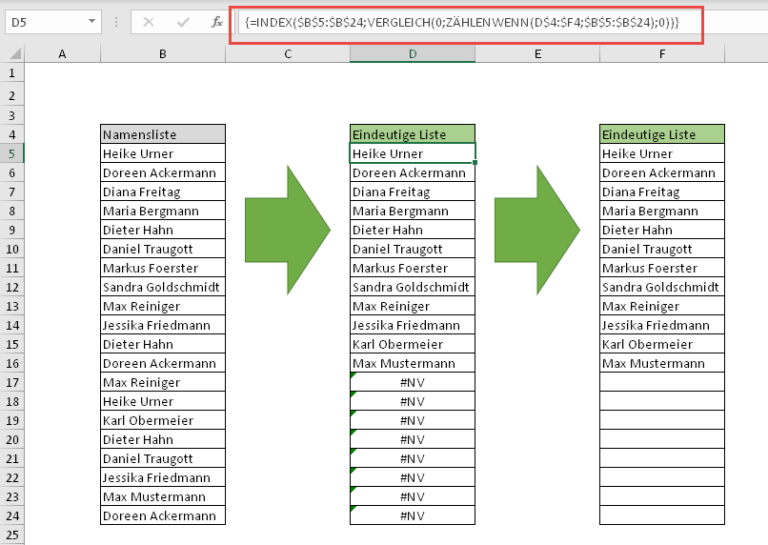Click the Eindeutige Liste header in column D
Screen dimensions: 768x545
pyautogui.click(x=412, y=135)
